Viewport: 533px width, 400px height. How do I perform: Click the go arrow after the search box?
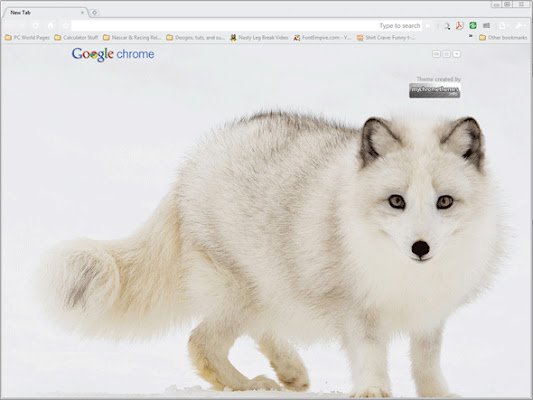click(x=428, y=26)
